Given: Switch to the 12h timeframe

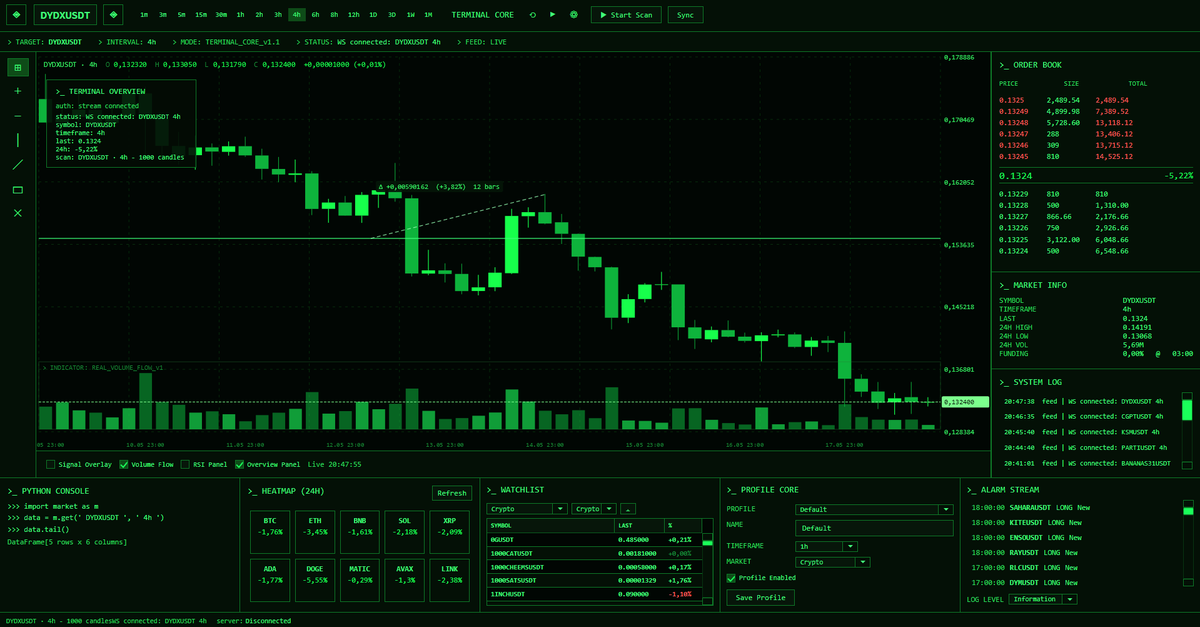Looking at the screenshot, I should click(x=354, y=15).
